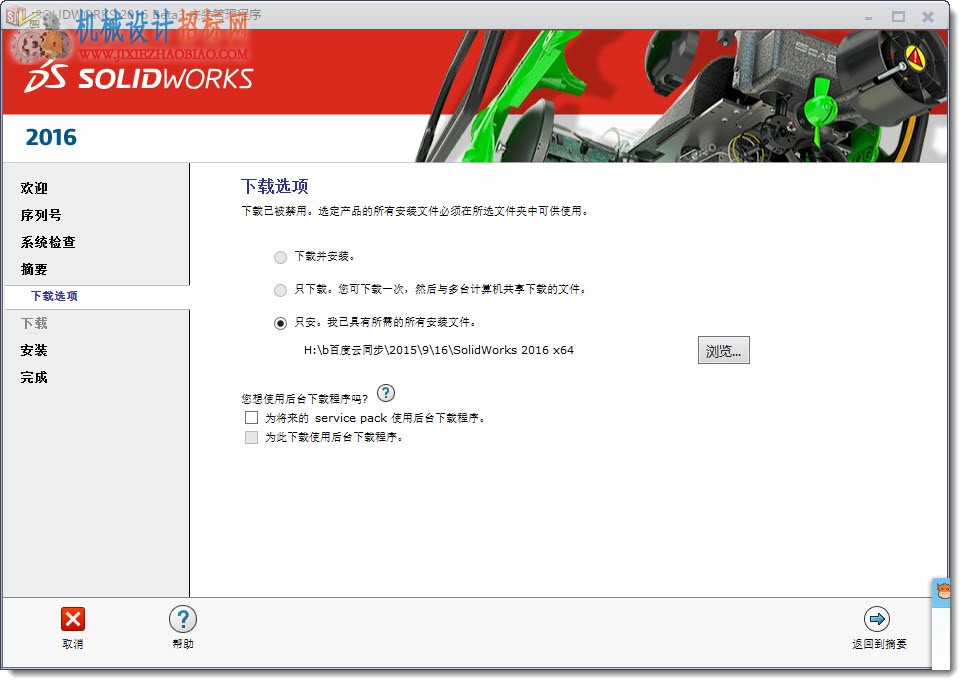Maximize the installation manager window
Screen dimensions: 965x685
(899, 17)
